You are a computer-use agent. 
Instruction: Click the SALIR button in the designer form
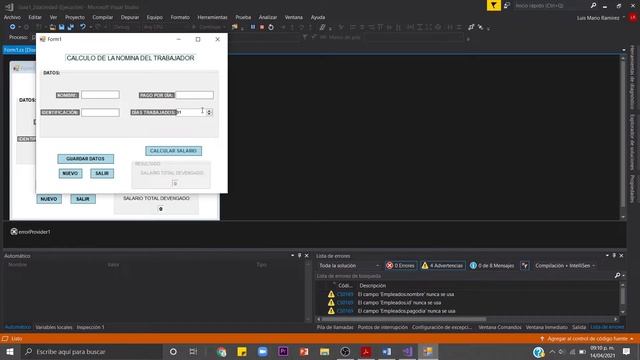click(x=83, y=199)
